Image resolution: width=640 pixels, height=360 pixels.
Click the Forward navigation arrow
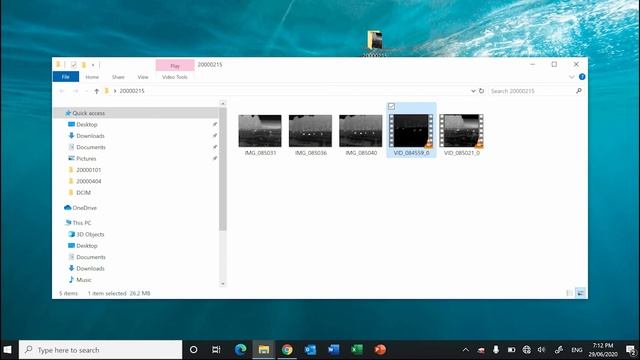[76, 91]
